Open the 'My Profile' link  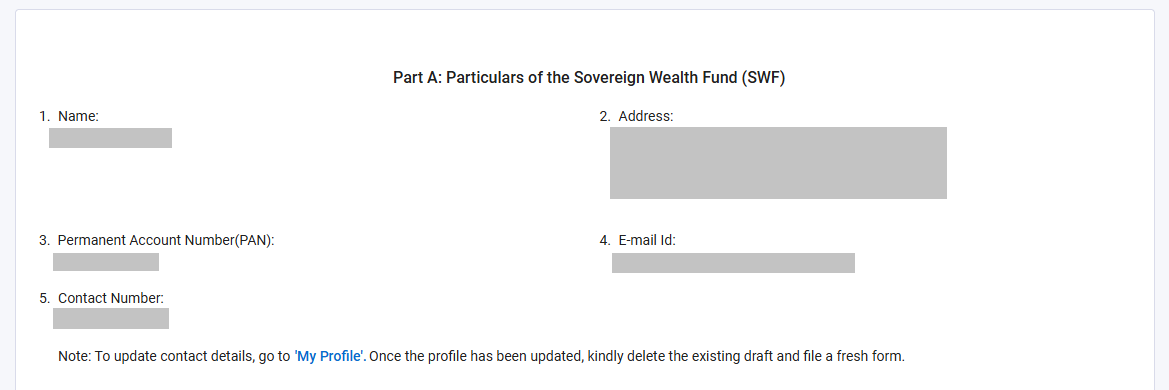tap(330, 356)
